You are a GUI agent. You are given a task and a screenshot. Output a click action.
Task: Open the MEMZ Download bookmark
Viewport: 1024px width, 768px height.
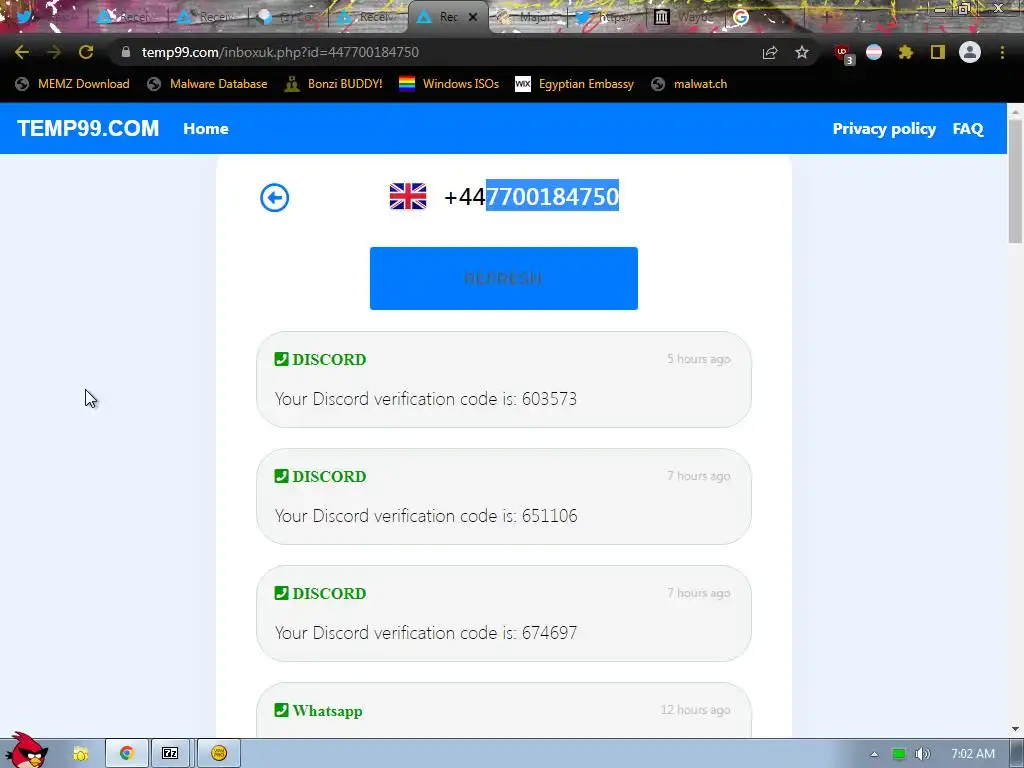tap(72, 84)
